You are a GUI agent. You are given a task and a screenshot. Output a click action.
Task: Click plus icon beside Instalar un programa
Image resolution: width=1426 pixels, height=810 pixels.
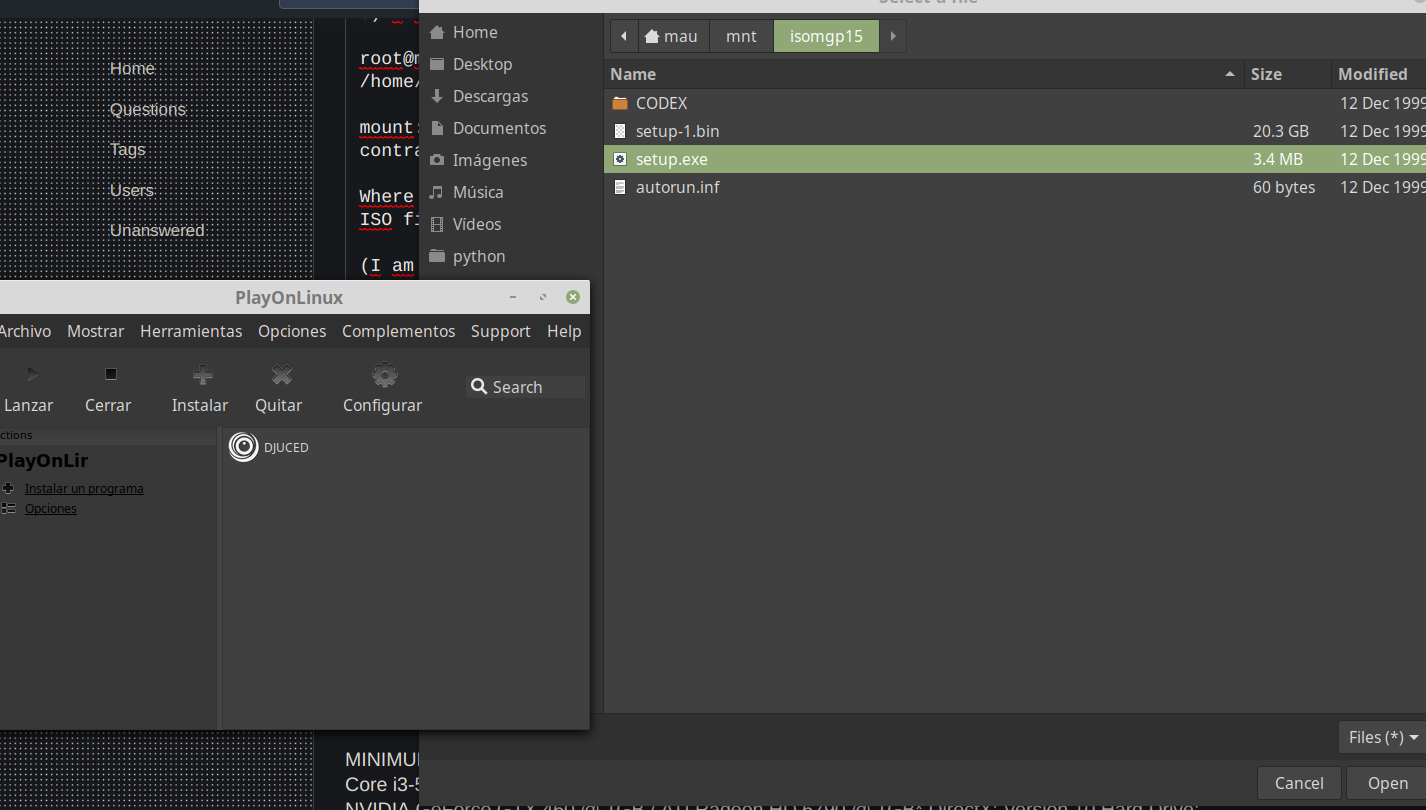click(8, 488)
